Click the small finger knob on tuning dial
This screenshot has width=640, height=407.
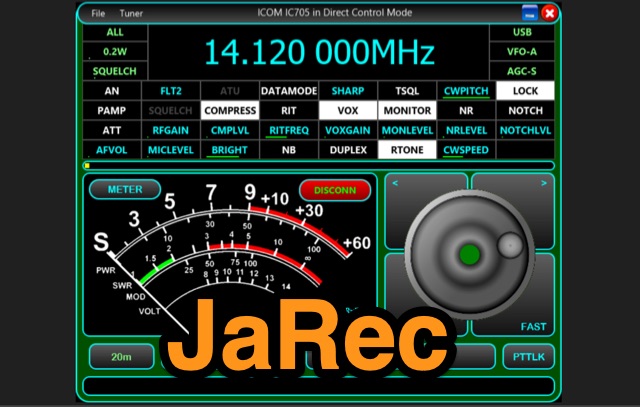[x=510, y=243]
